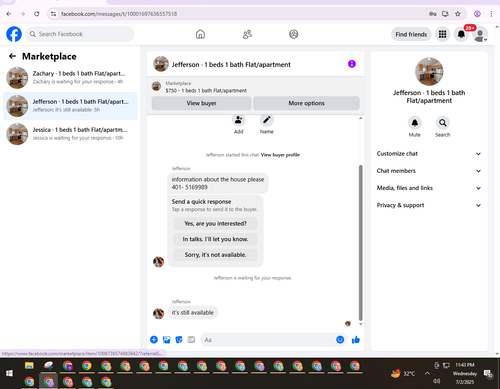The height and width of the screenshot is (389, 500).
Task: Go back with the Marketplace arrow
Action: [x=12, y=56]
